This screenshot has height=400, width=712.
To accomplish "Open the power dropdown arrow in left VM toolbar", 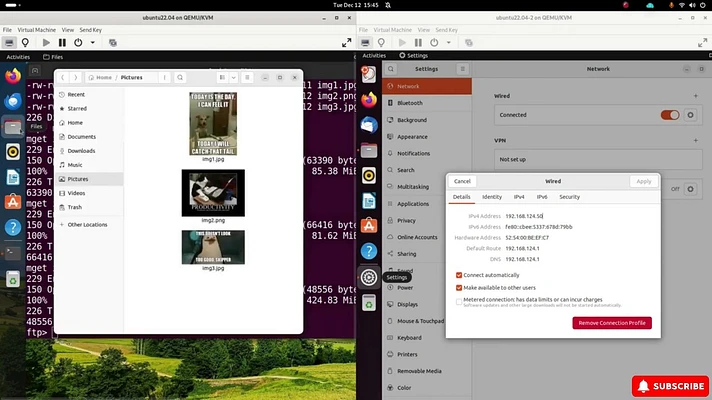I will pos(93,43).
